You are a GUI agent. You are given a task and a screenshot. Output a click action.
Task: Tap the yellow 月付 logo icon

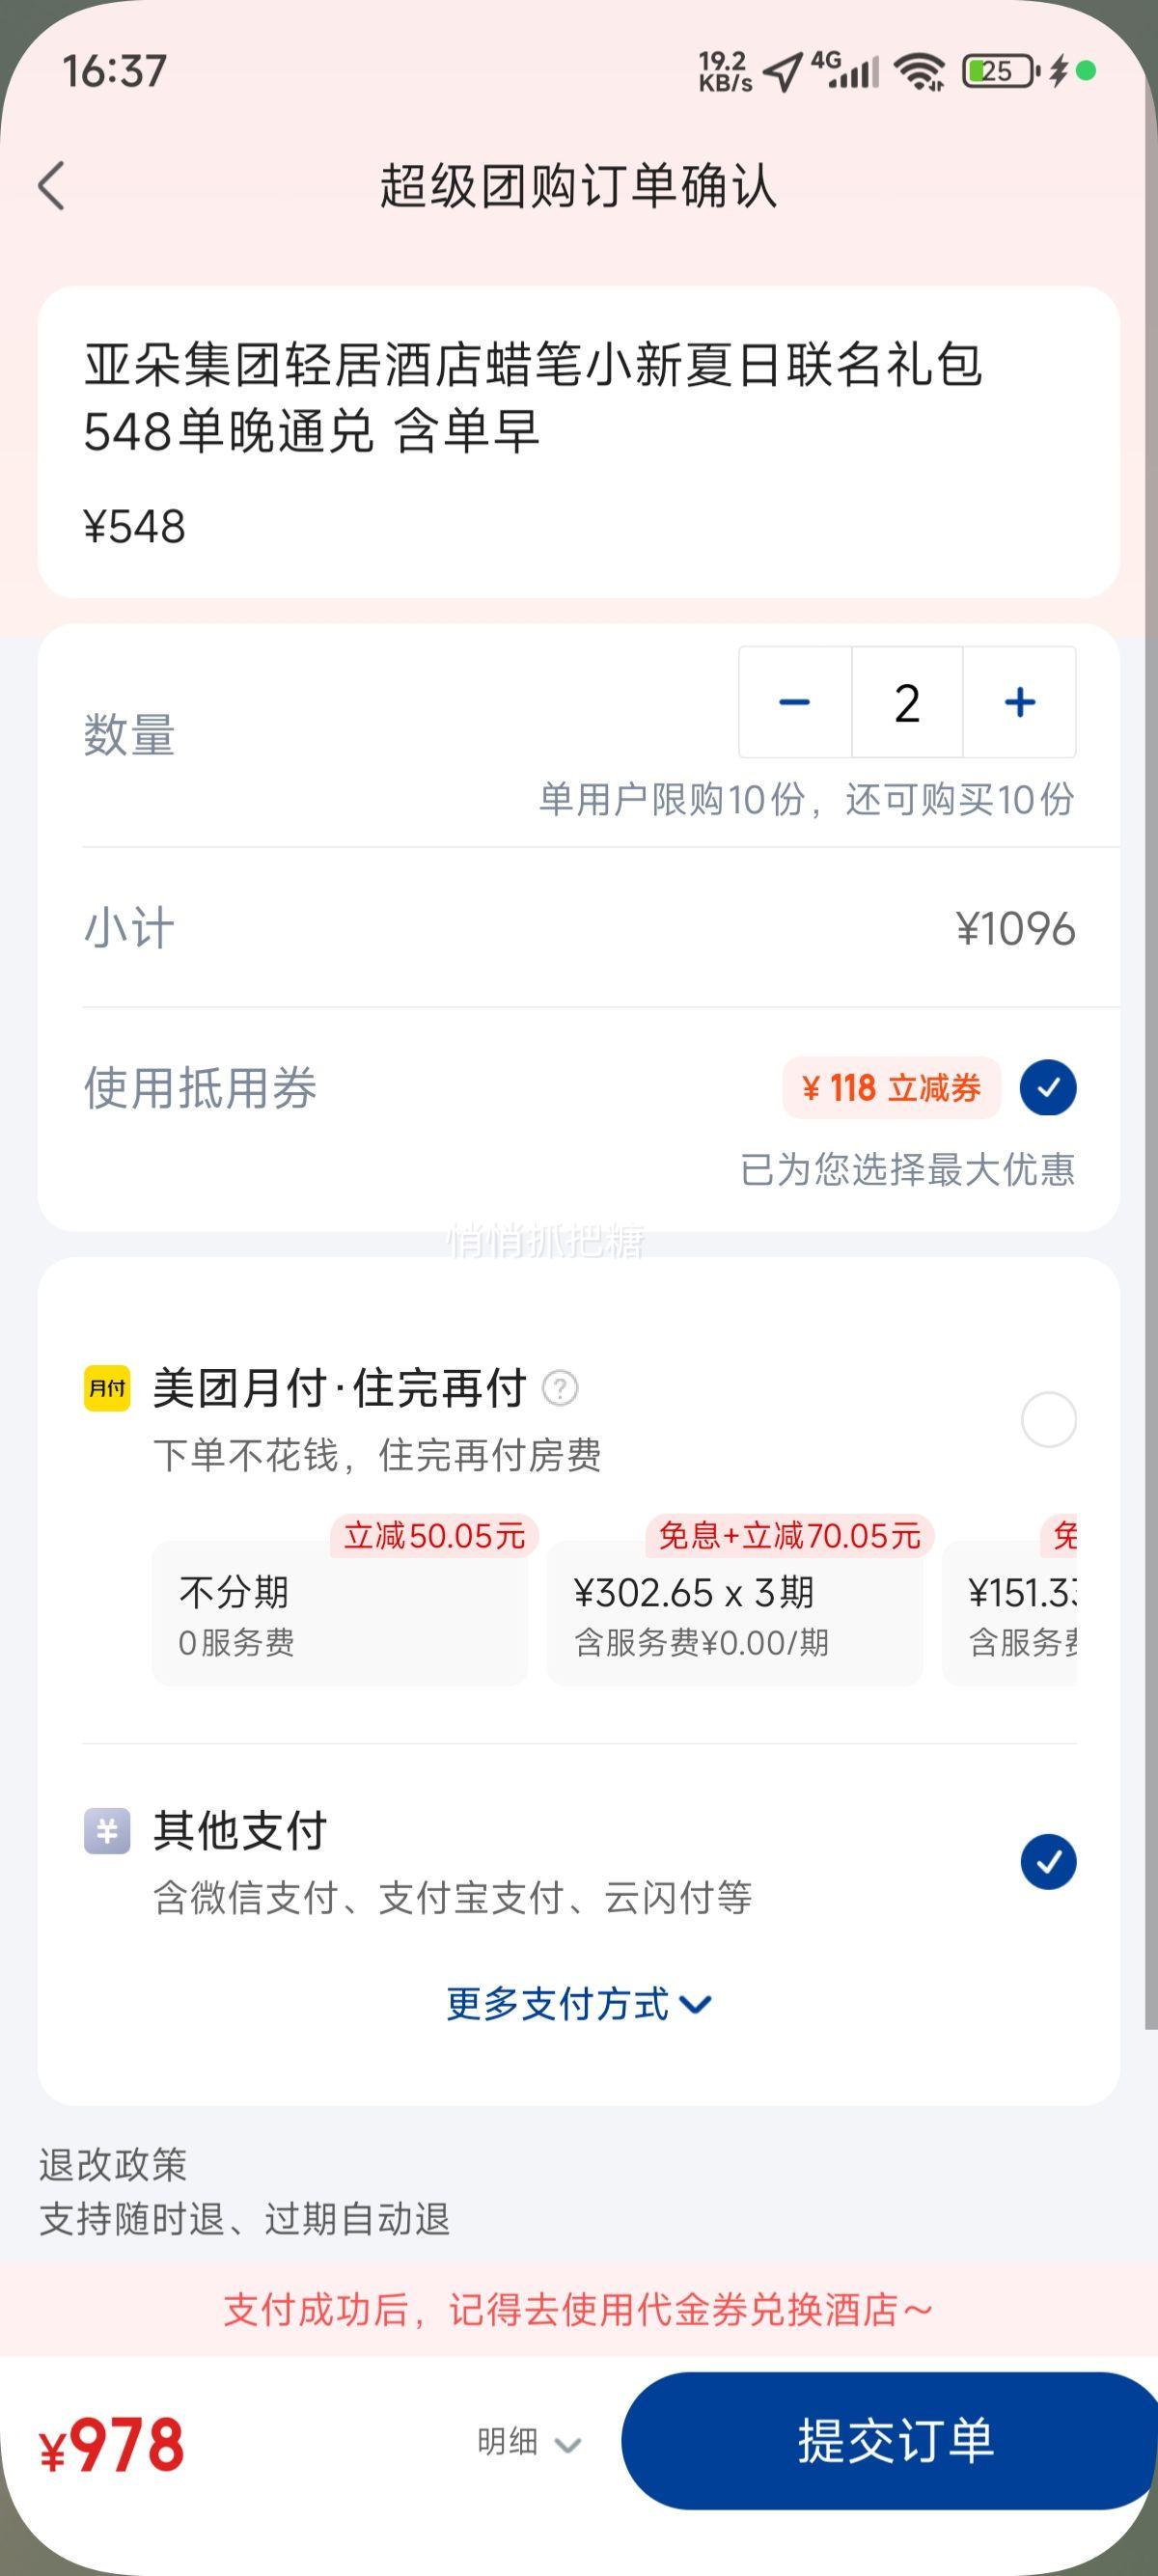pos(107,1388)
